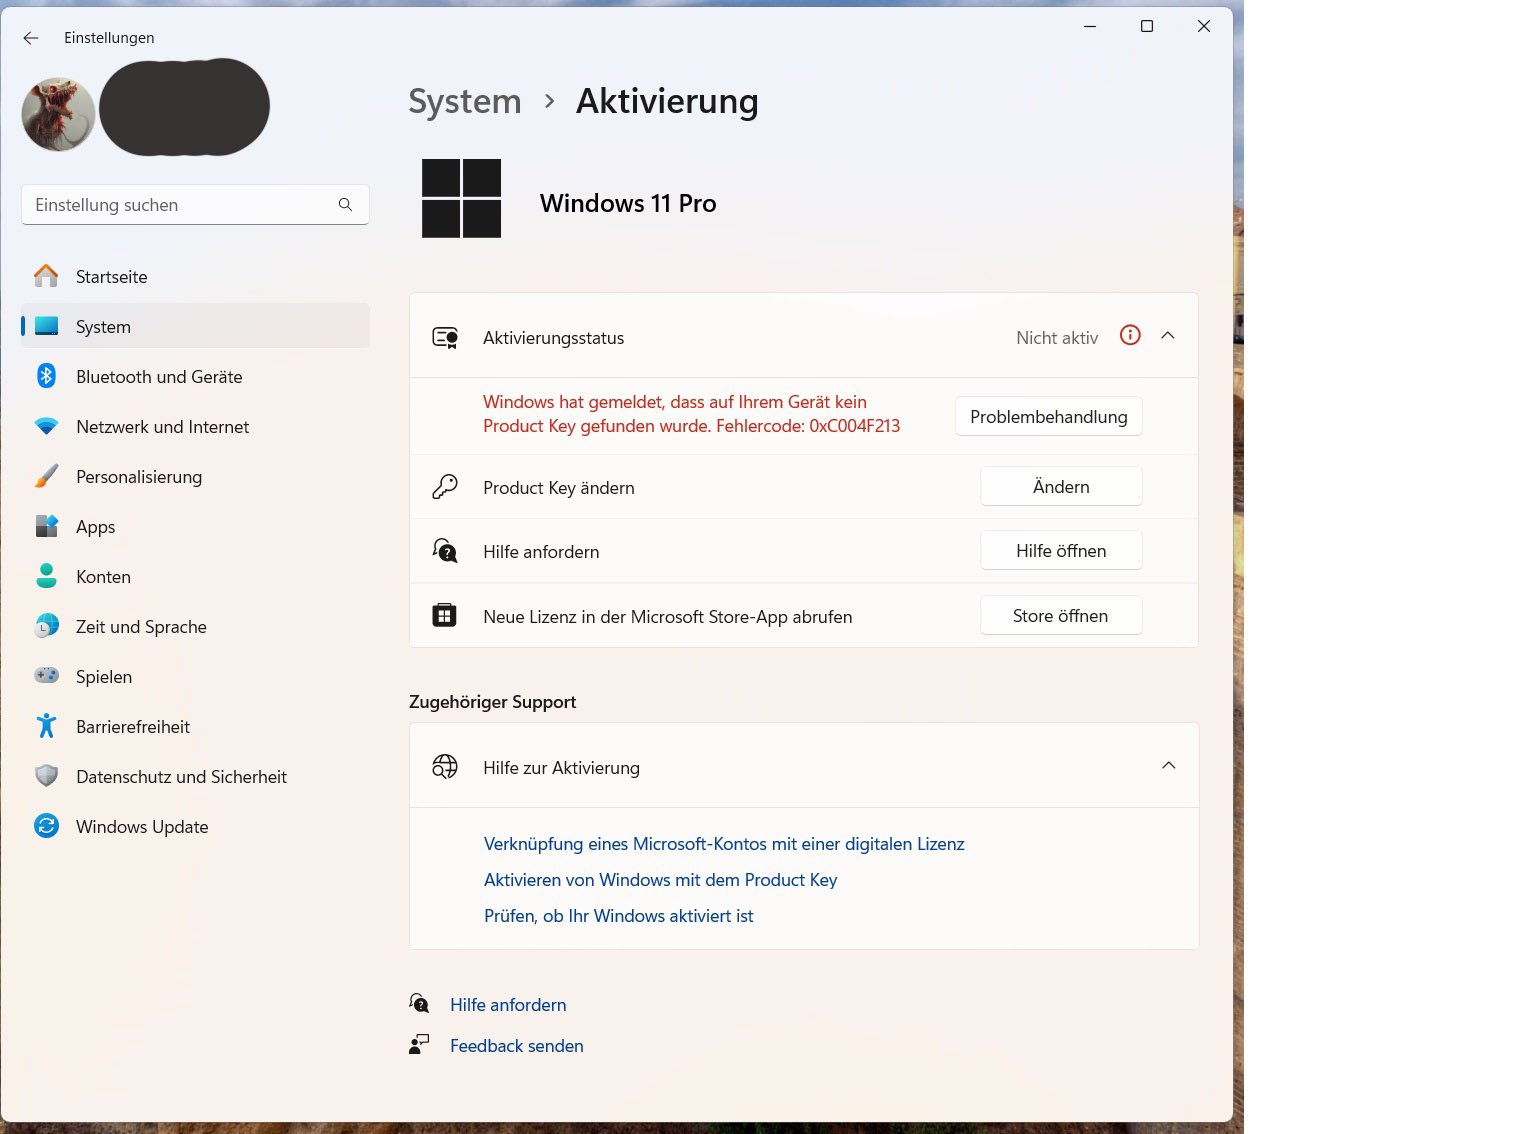Open Zeit und Sprache settings
The image size is (1536, 1134).
[195, 627]
